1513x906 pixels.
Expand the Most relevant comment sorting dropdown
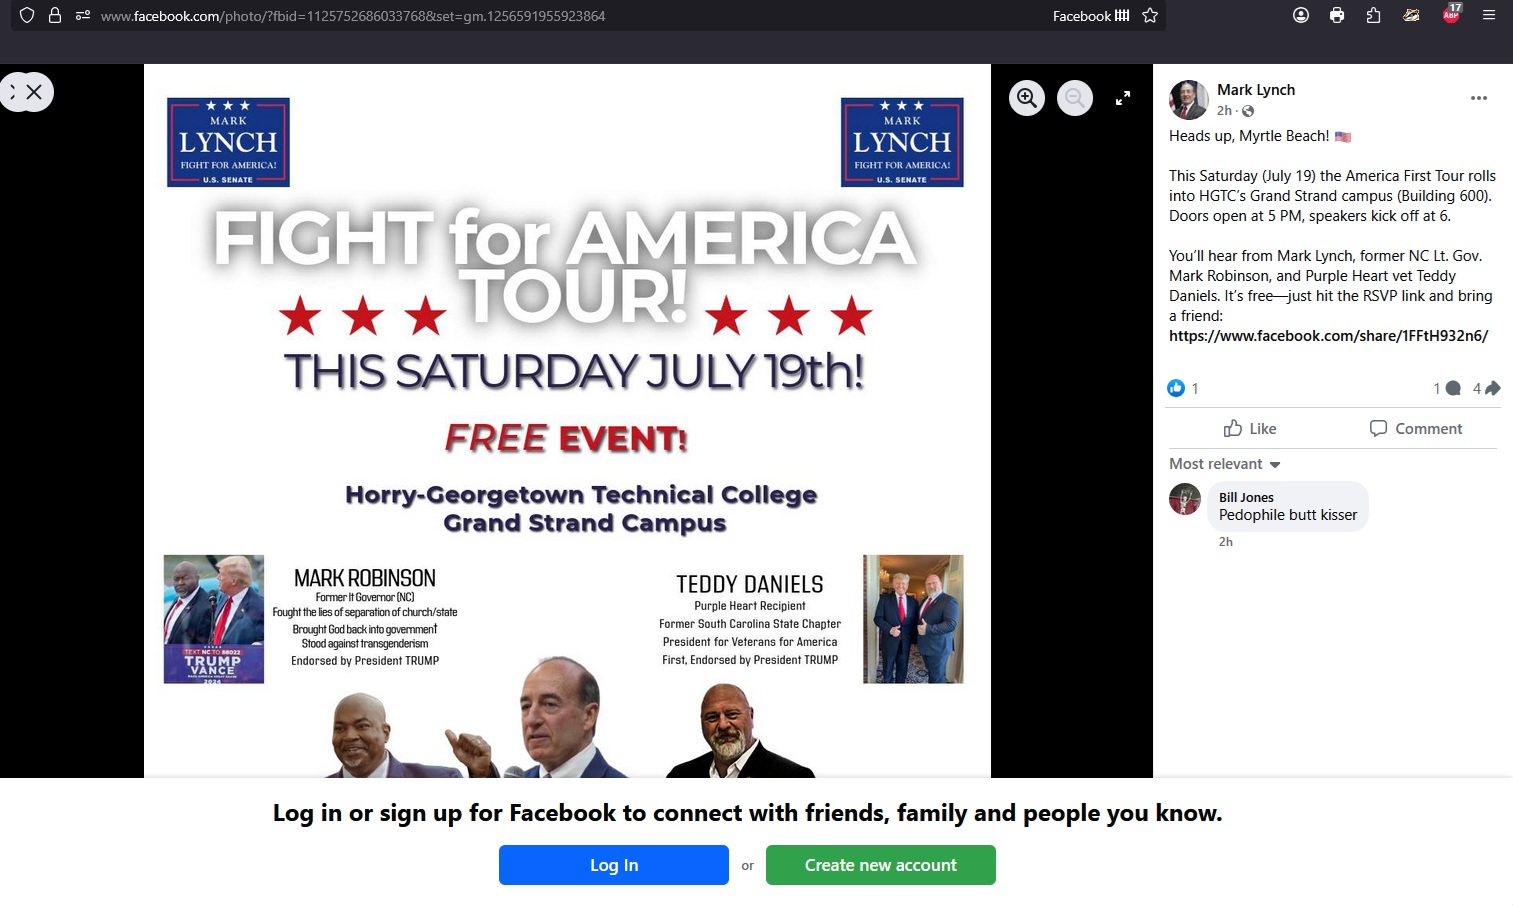click(x=1225, y=464)
